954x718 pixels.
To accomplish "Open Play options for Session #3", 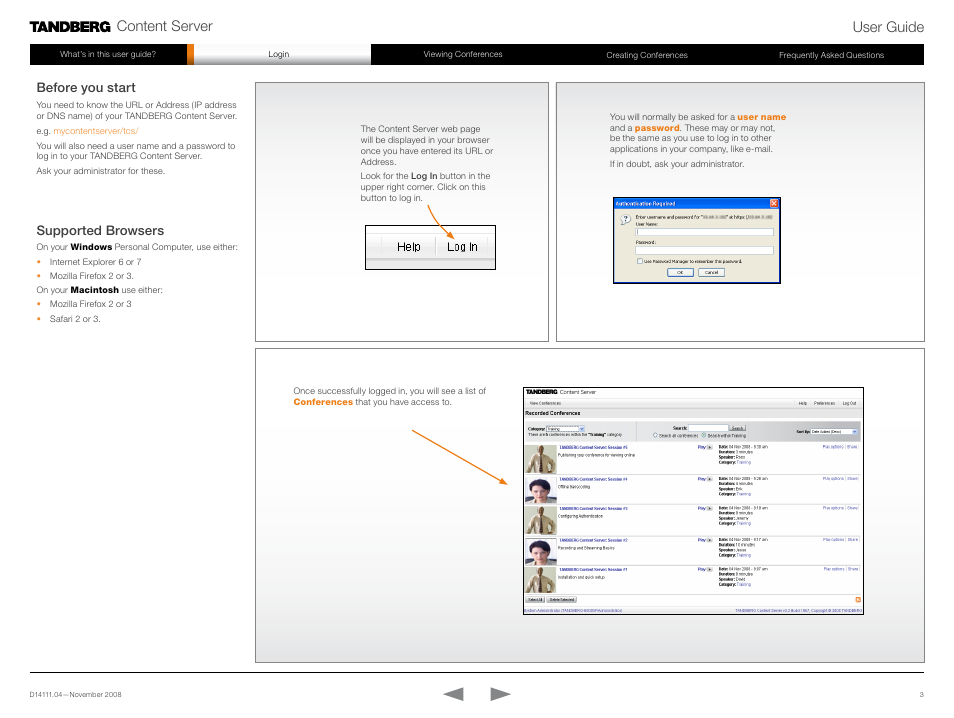I will point(833,508).
